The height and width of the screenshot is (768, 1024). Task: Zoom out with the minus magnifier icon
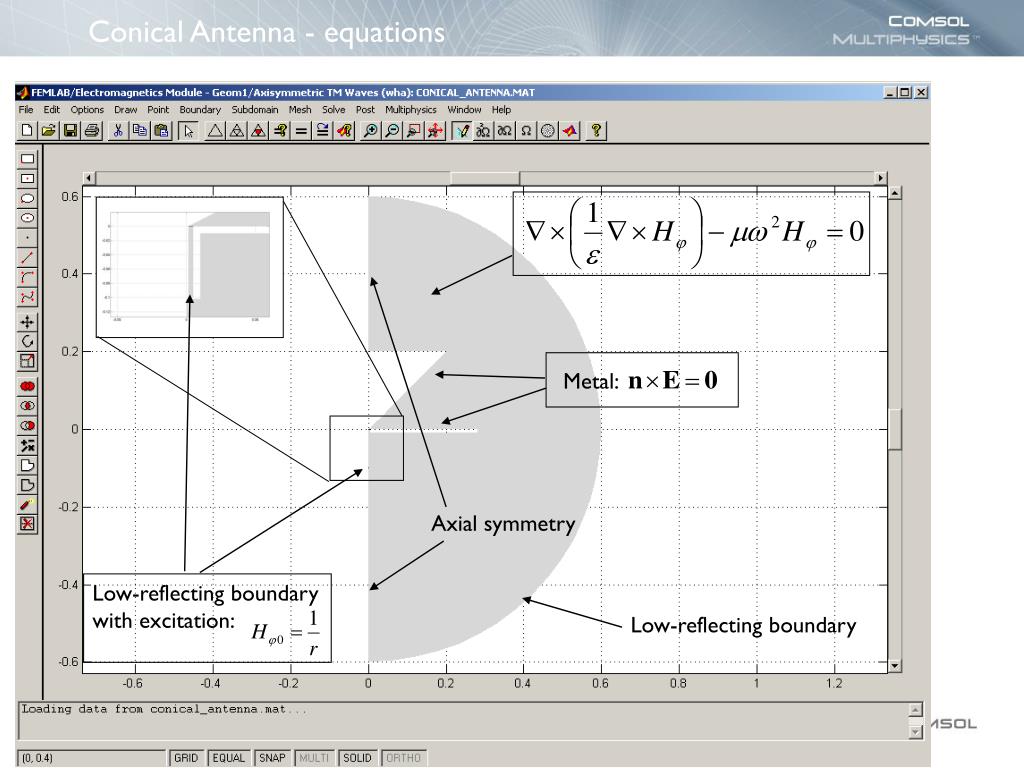coord(392,131)
